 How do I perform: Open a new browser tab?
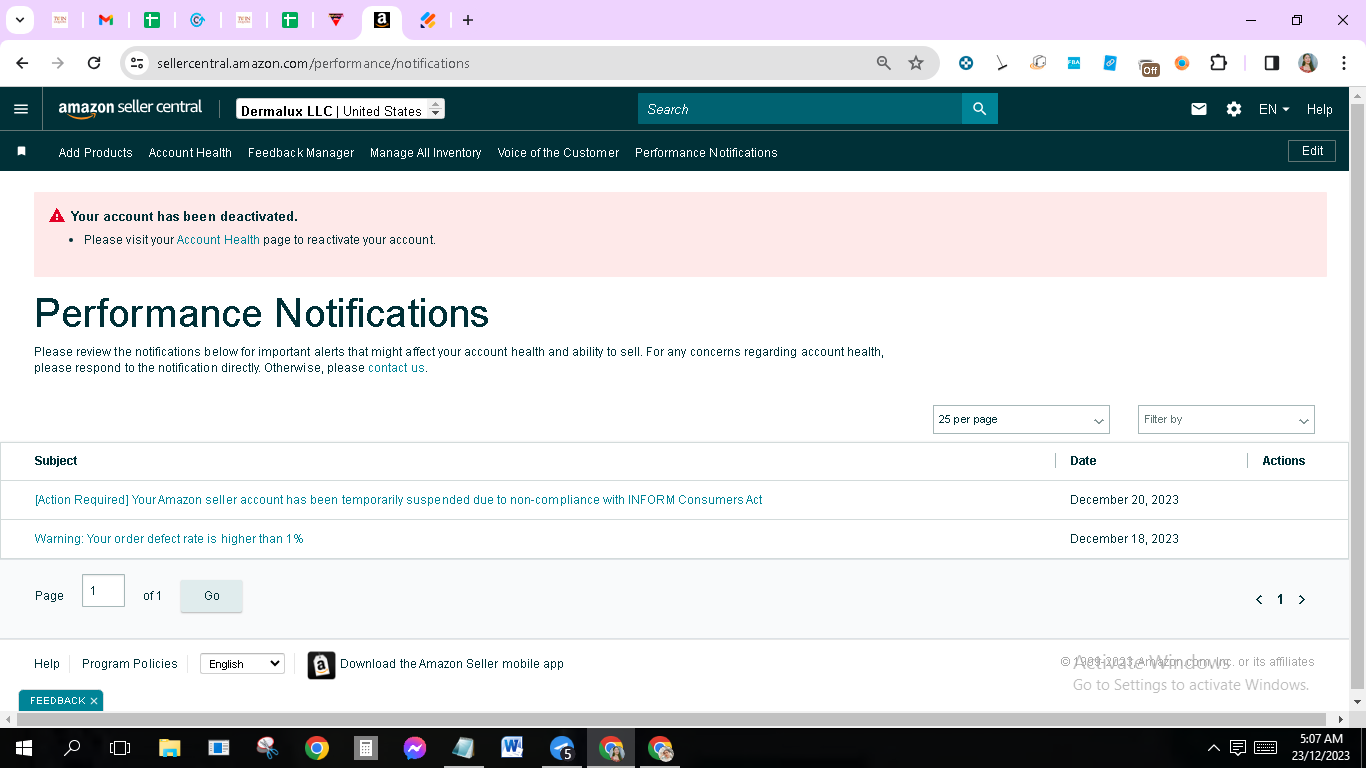pyautogui.click(x=468, y=20)
